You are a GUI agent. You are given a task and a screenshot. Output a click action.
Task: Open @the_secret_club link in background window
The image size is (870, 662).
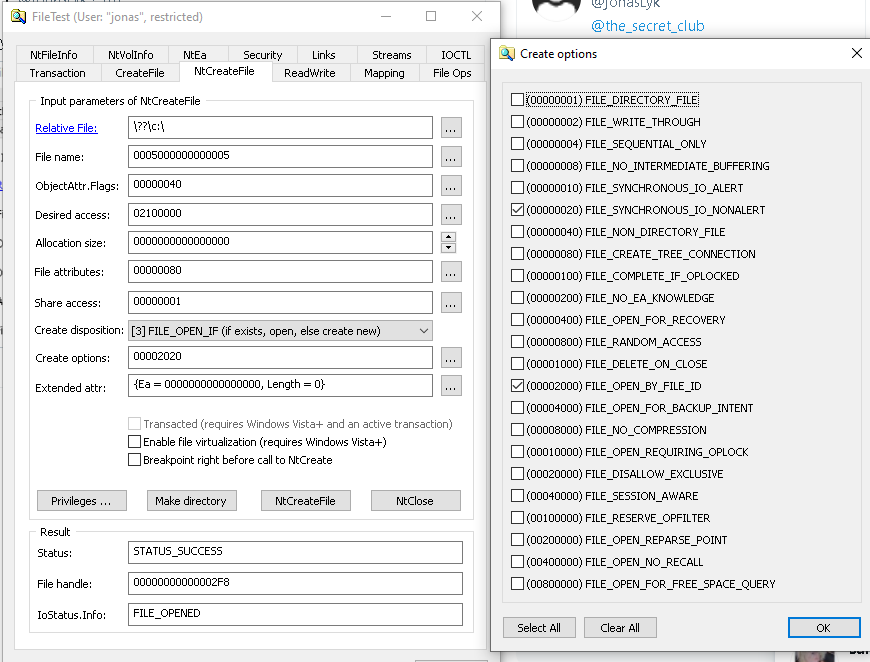[x=648, y=26]
